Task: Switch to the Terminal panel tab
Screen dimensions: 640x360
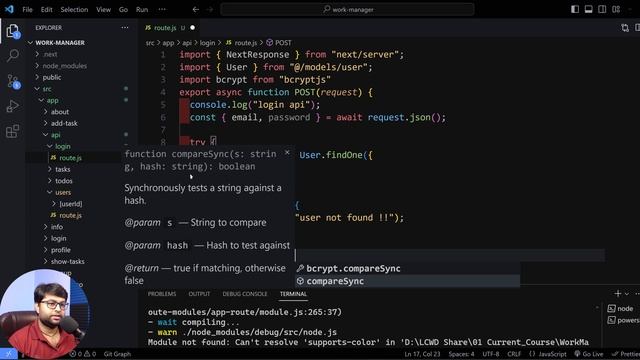Action: 293,294
